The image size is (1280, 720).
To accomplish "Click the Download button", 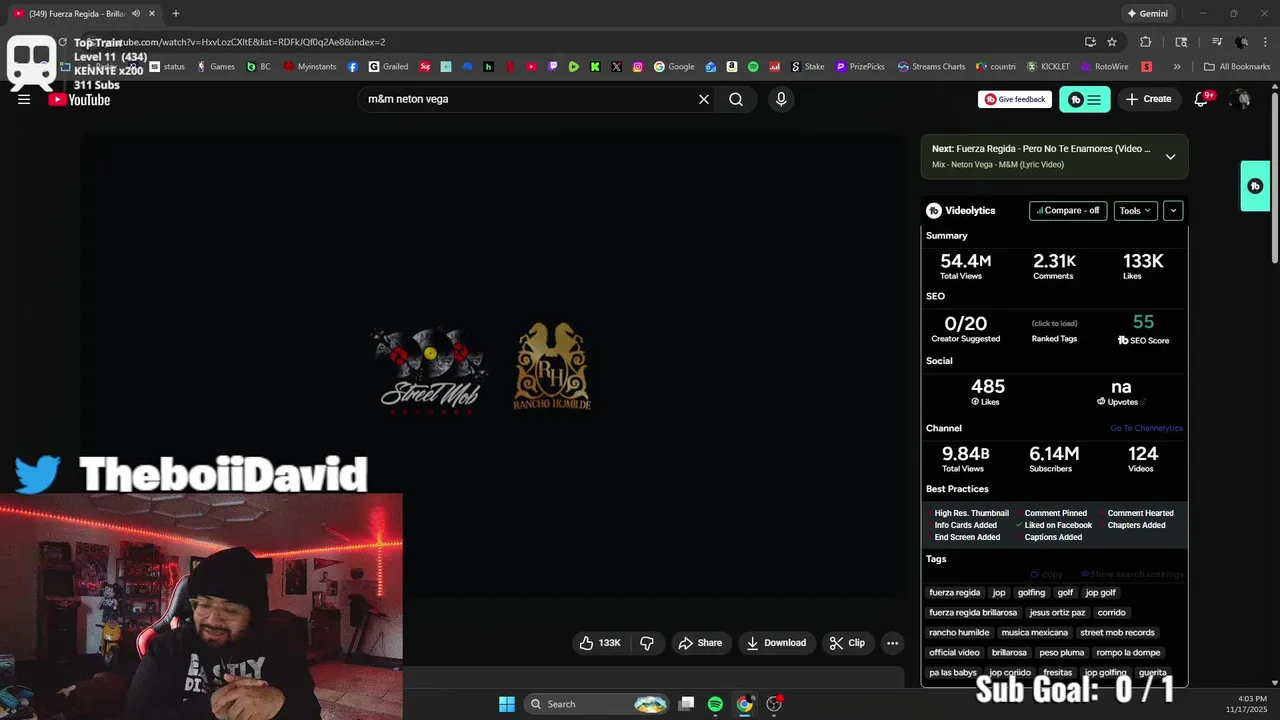I will click(776, 643).
